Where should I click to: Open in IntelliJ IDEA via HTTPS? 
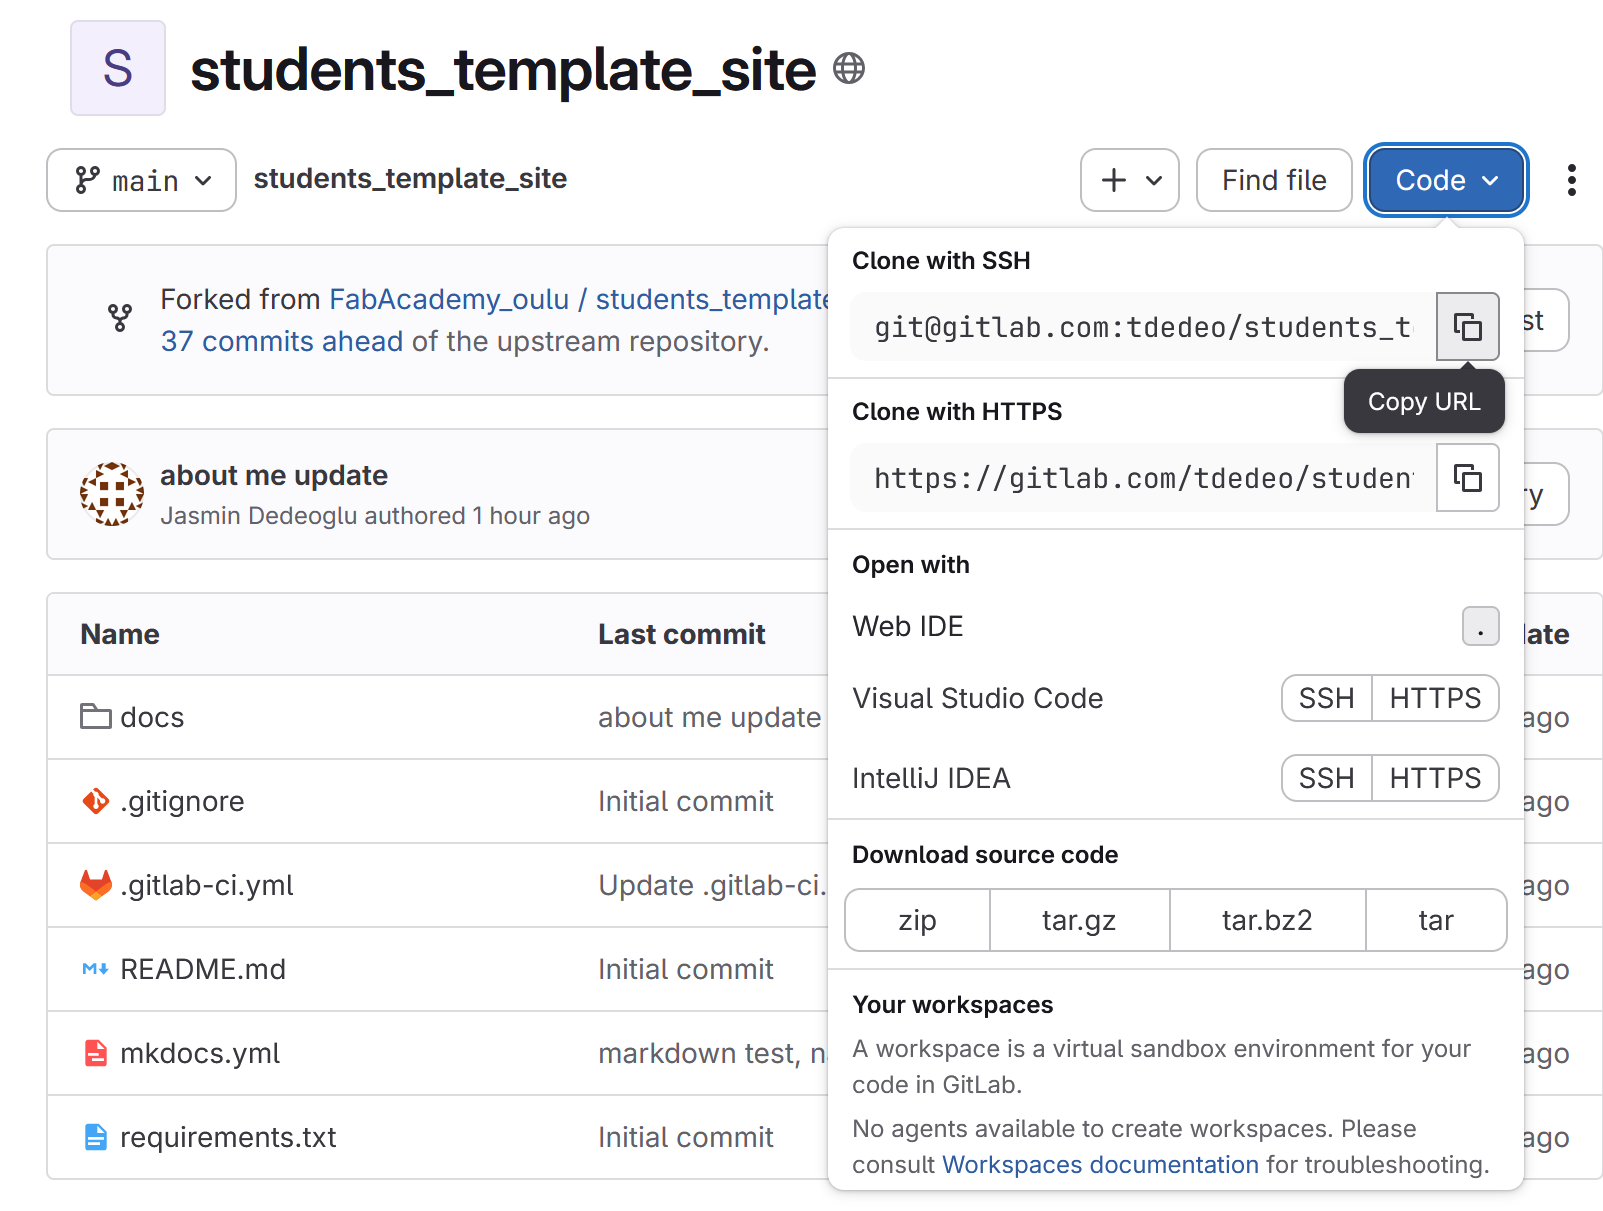[1435, 778]
